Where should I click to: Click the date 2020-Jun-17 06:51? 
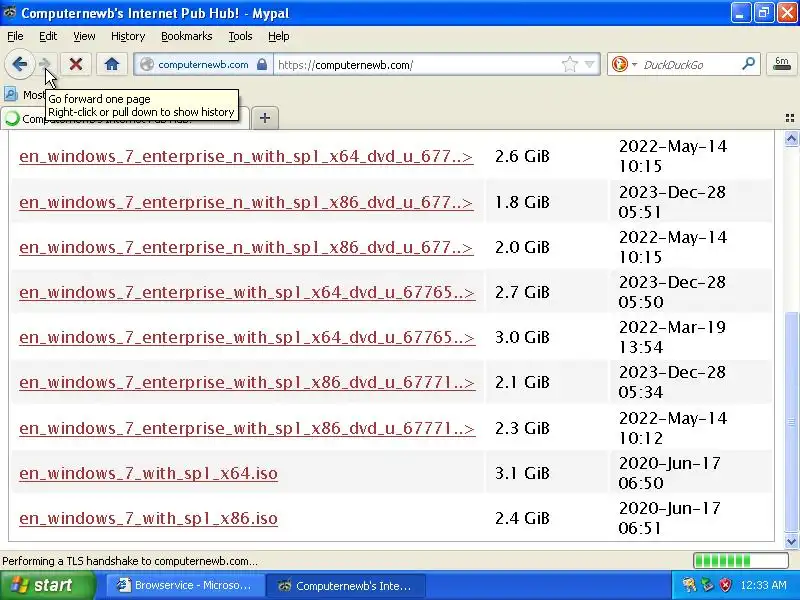[x=669, y=518]
